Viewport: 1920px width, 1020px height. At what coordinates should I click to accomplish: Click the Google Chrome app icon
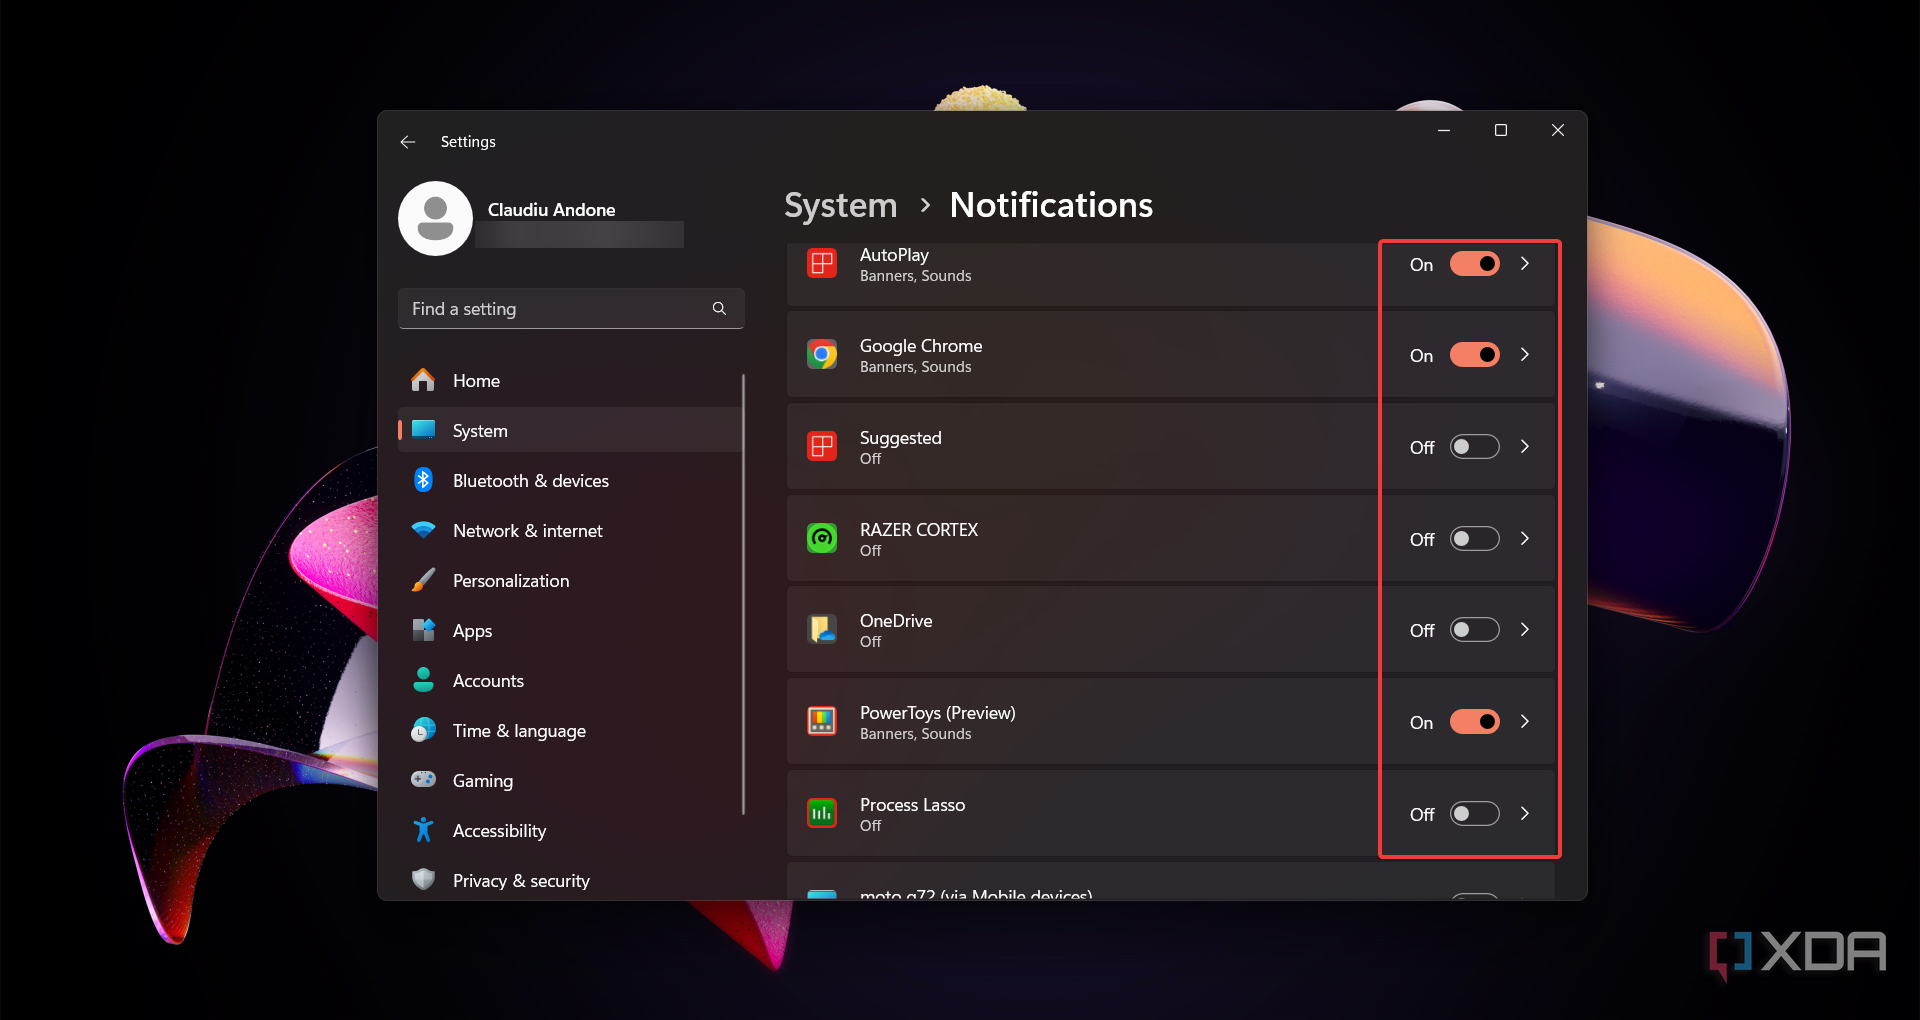tap(822, 355)
